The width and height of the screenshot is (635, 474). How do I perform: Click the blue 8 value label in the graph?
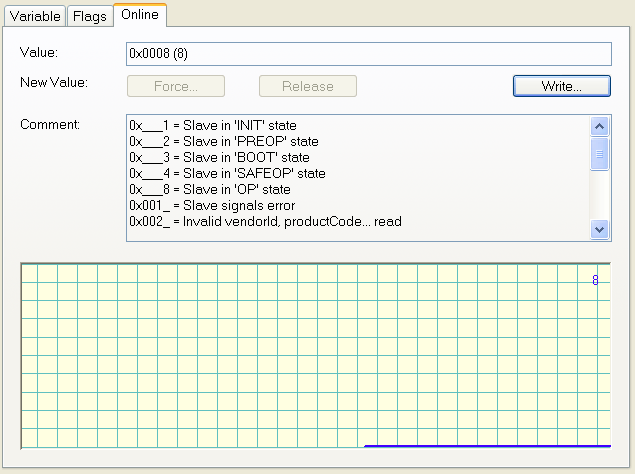(x=595, y=280)
